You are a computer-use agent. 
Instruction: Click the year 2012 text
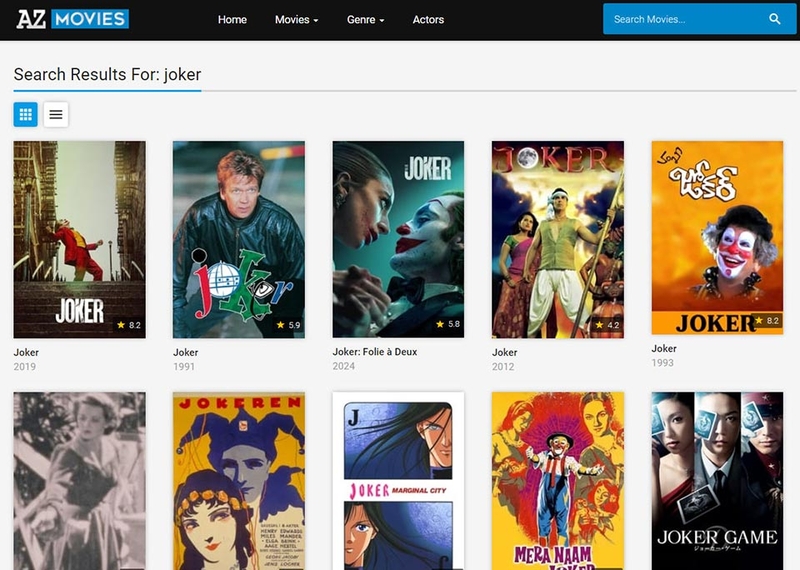pyautogui.click(x=503, y=366)
